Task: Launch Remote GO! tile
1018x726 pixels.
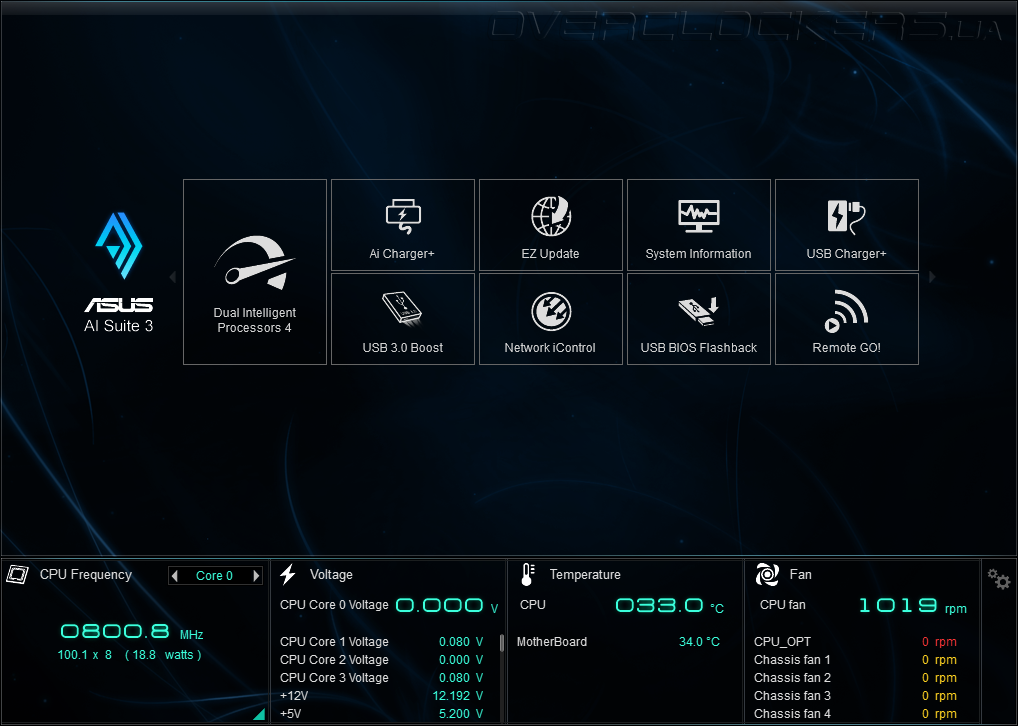Action: click(847, 319)
